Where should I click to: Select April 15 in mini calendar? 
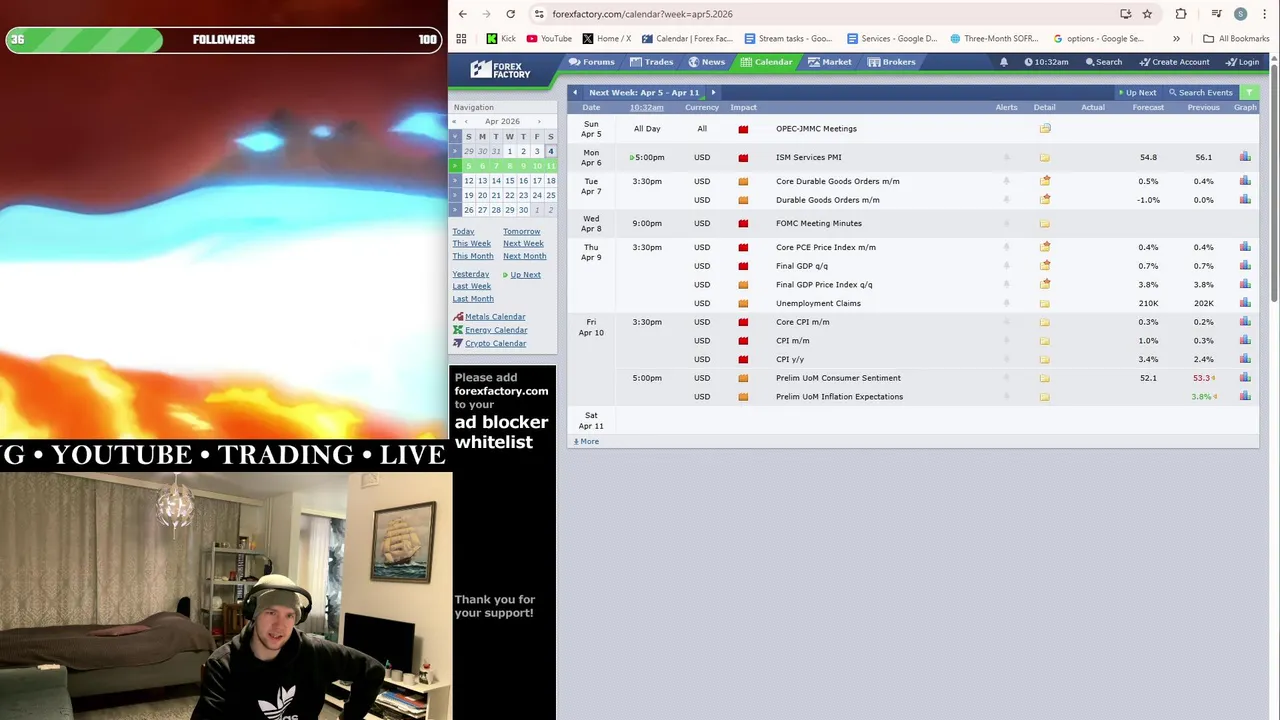coord(509,181)
